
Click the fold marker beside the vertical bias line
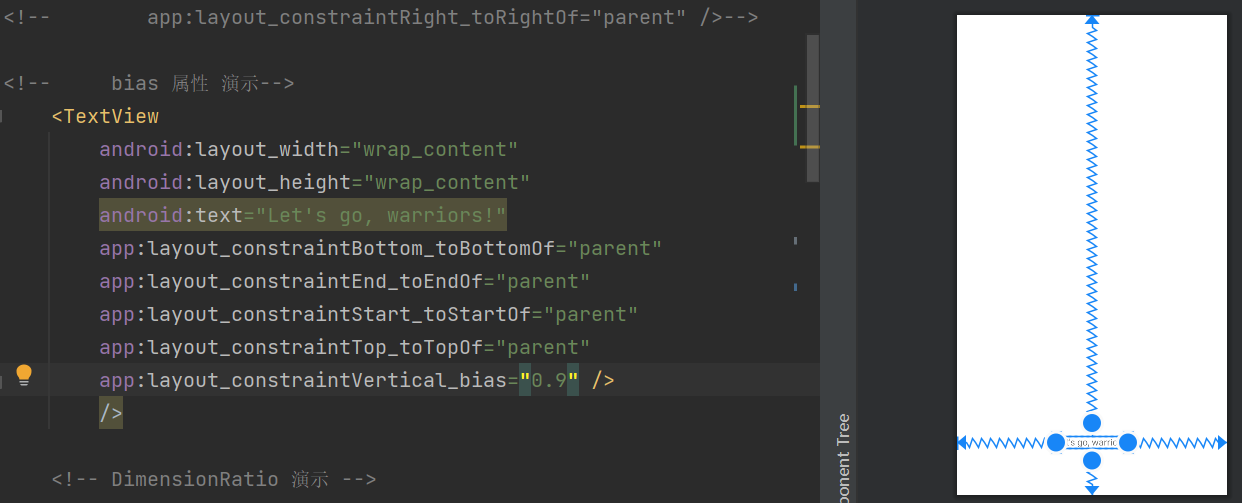tap(3, 380)
